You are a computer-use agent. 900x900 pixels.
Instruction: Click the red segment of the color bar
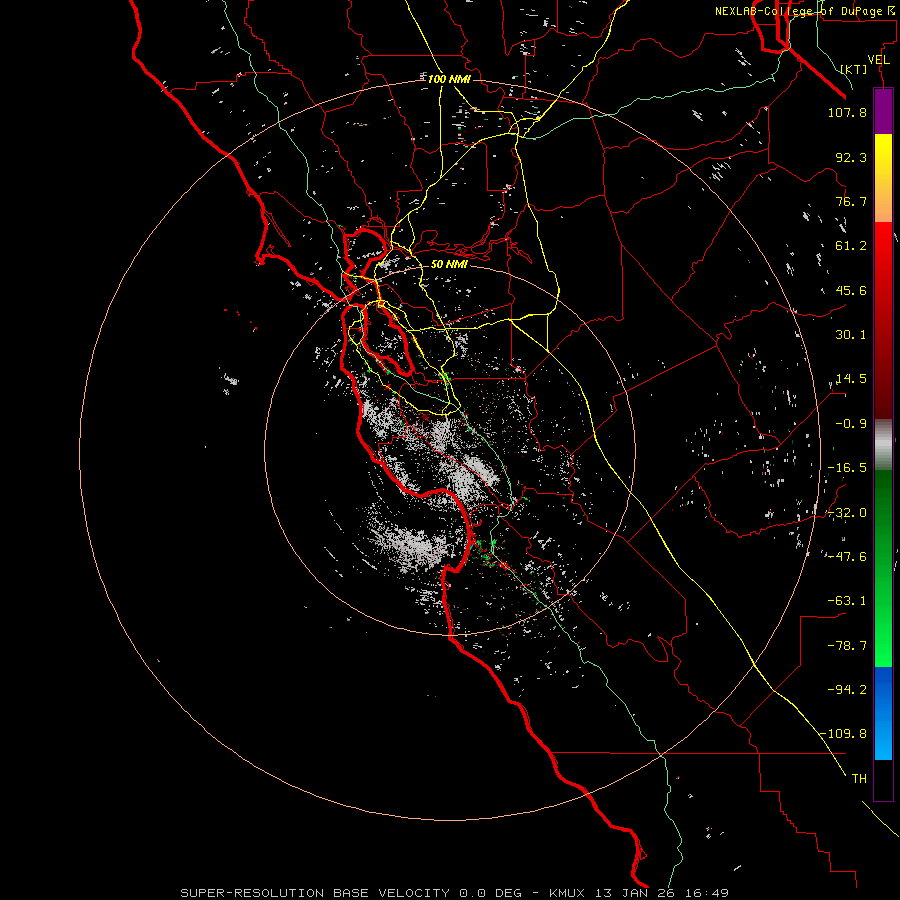coord(883,320)
